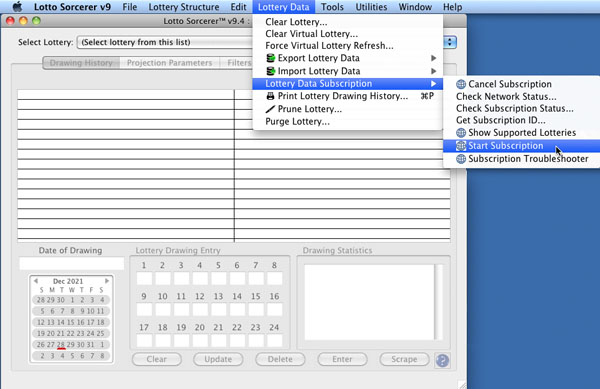Select December 28 in the calendar

60,345
